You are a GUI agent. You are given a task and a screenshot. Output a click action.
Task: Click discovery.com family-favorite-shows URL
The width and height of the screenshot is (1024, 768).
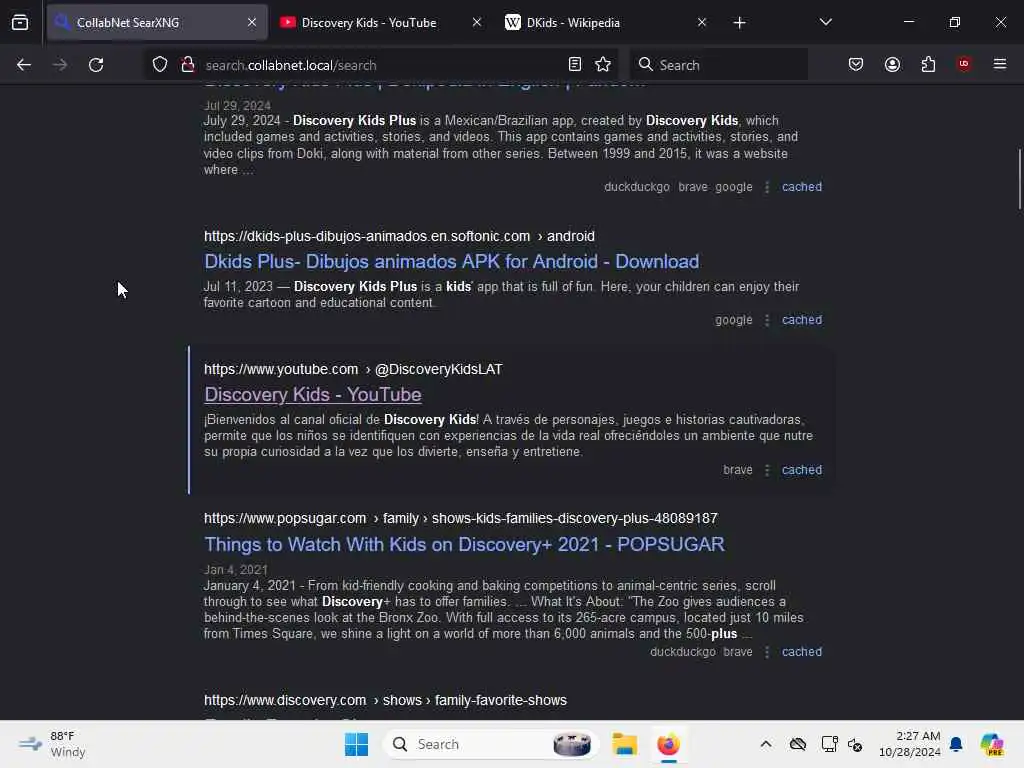point(385,700)
